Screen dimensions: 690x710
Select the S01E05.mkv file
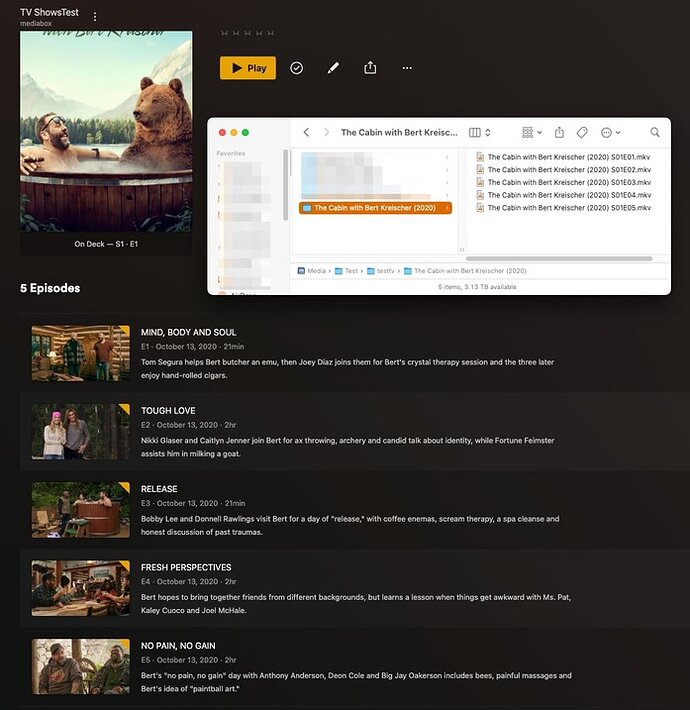tap(563, 208)
